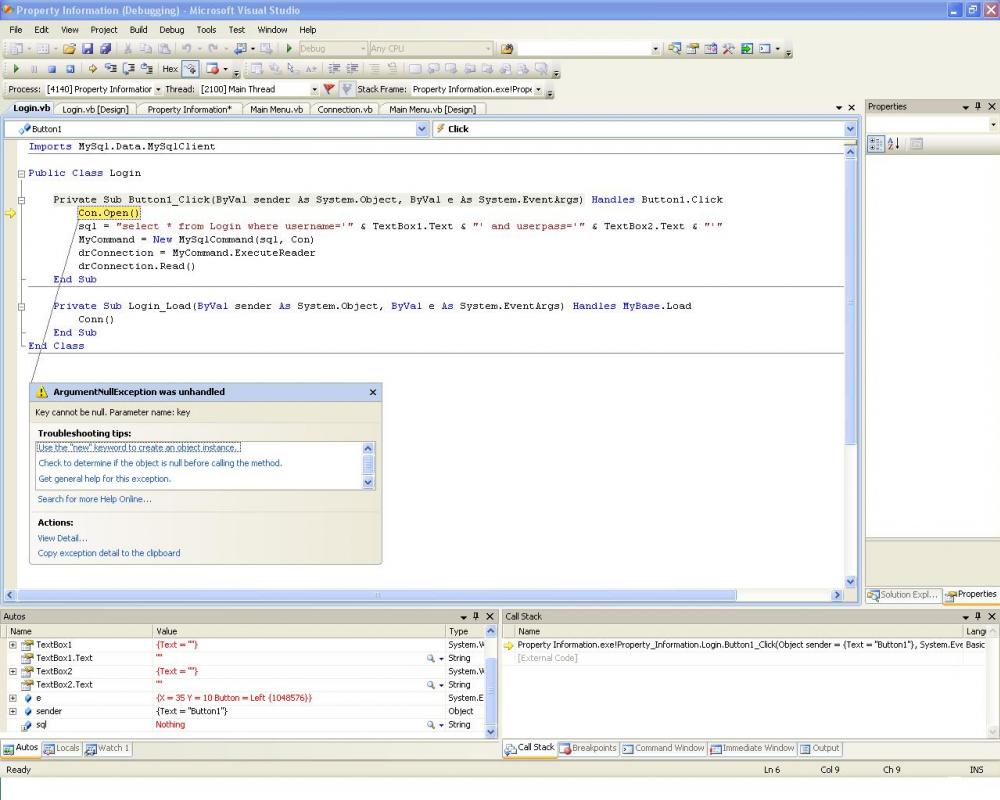This screenshot has height=800, width=1000.
Task: Switch to Solution Explorer tab on the right
Action: (903, 595)
